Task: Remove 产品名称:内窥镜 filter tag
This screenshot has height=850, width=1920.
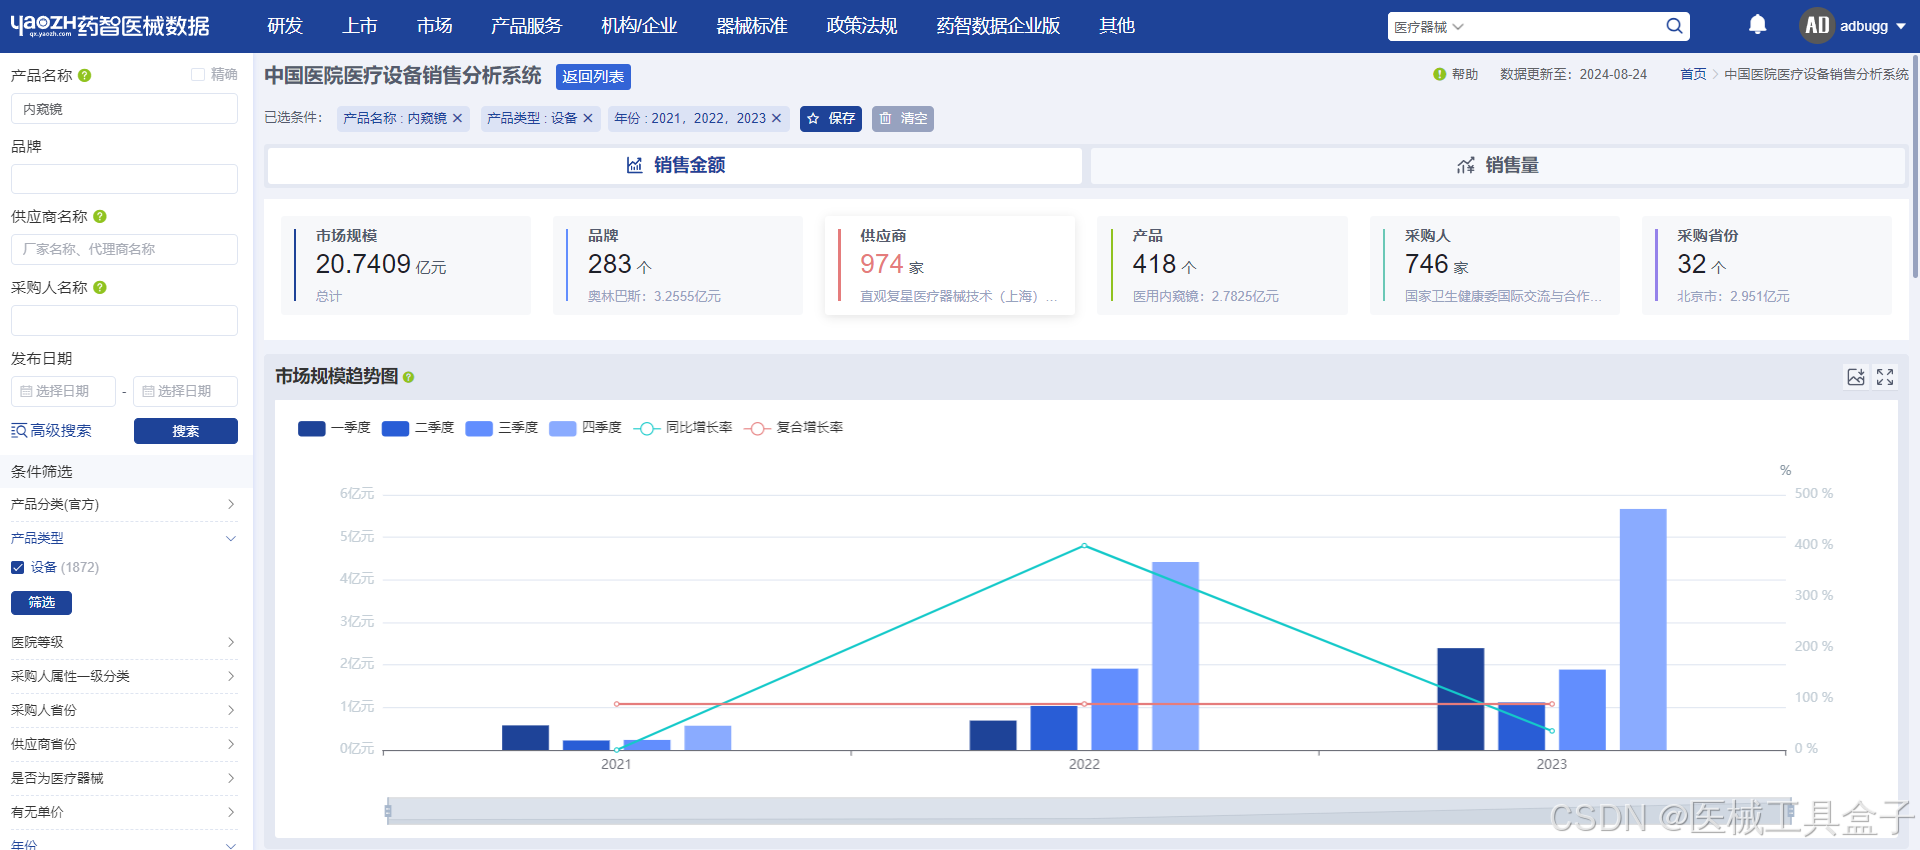Action: coord(457,118)
